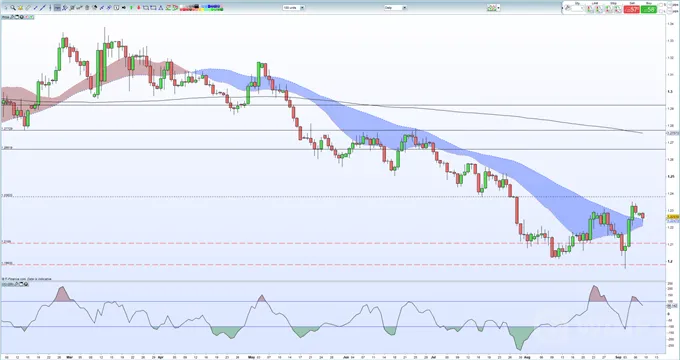Screen dimensions: 680x360
Task: Select the black right-arrow drawing tool
Action: [x=124, y=7]
